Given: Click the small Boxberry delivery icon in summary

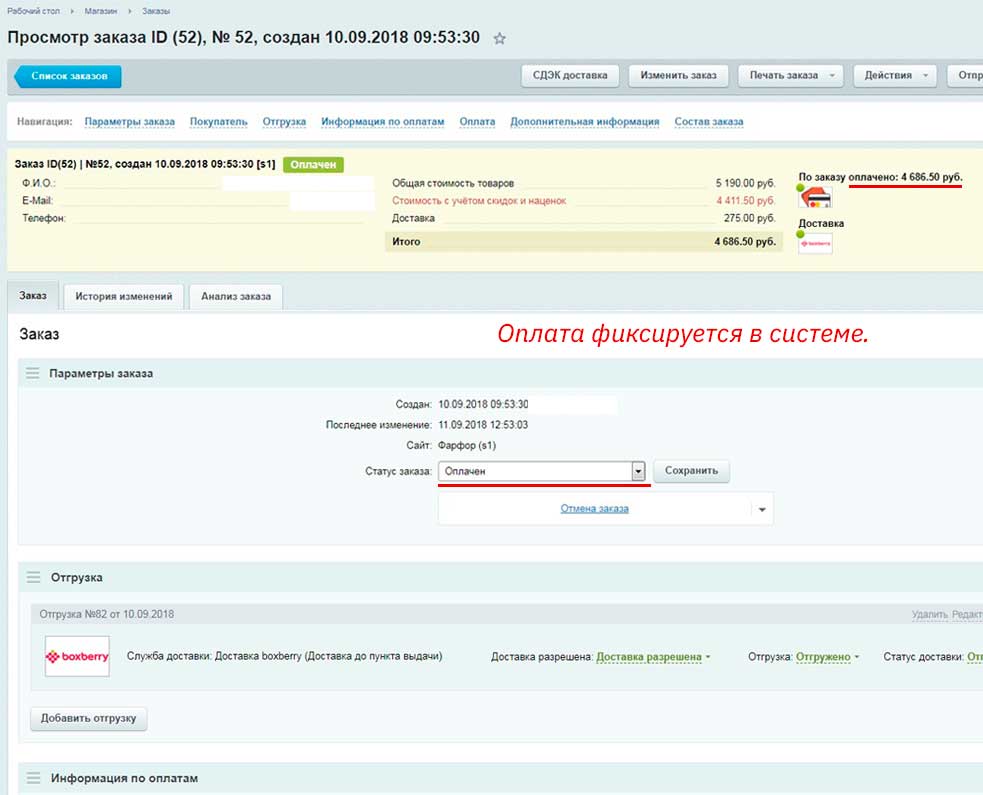Looking at the screenshot, I should pyautogui.click(x=816, y=243).
